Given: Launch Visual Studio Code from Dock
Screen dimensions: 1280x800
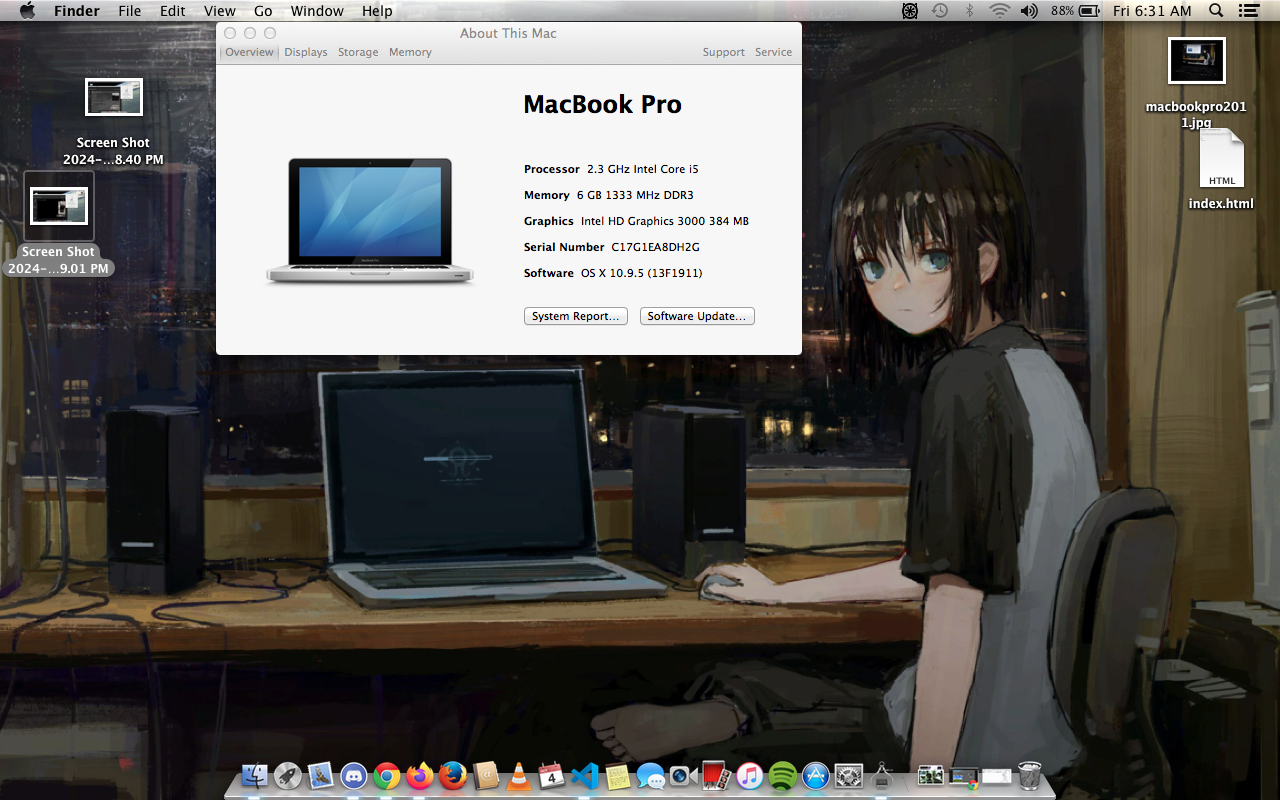Looking at the screenshot, I should [x=585, y=775].
